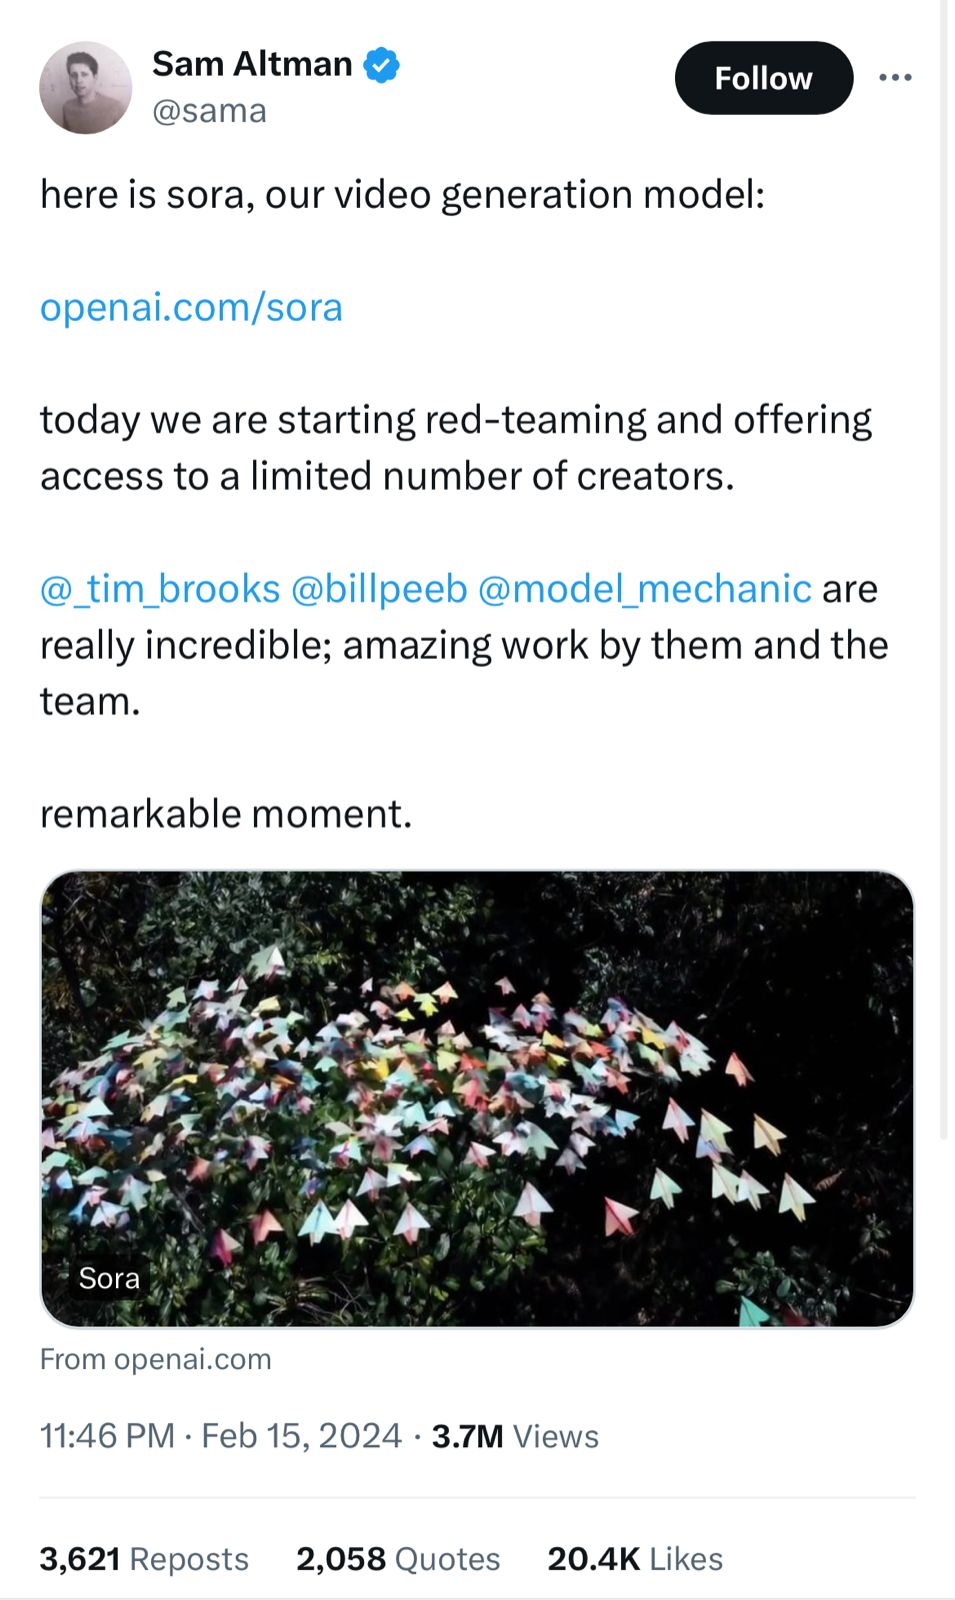The height and width of the screenshot is (1600, 955).
Task: Open the @_tim_brooks mention
Action: [x=160, y=589]
